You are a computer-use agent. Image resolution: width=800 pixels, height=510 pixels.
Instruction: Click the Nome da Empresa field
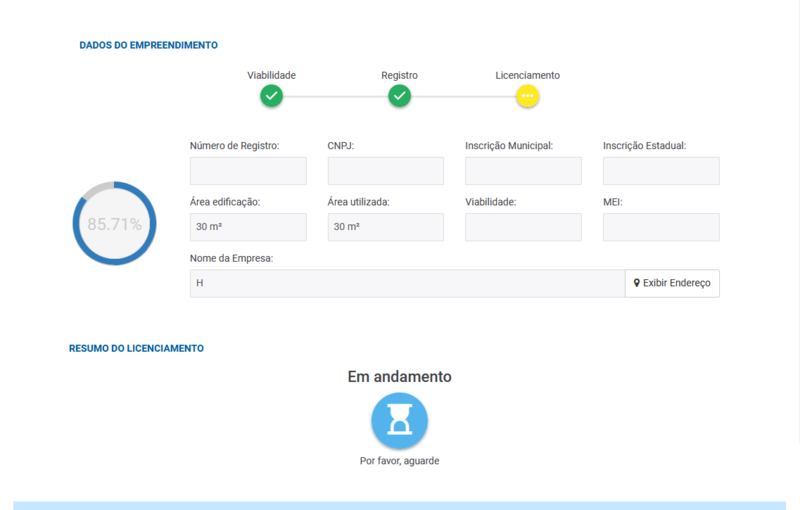coord(407,283)
